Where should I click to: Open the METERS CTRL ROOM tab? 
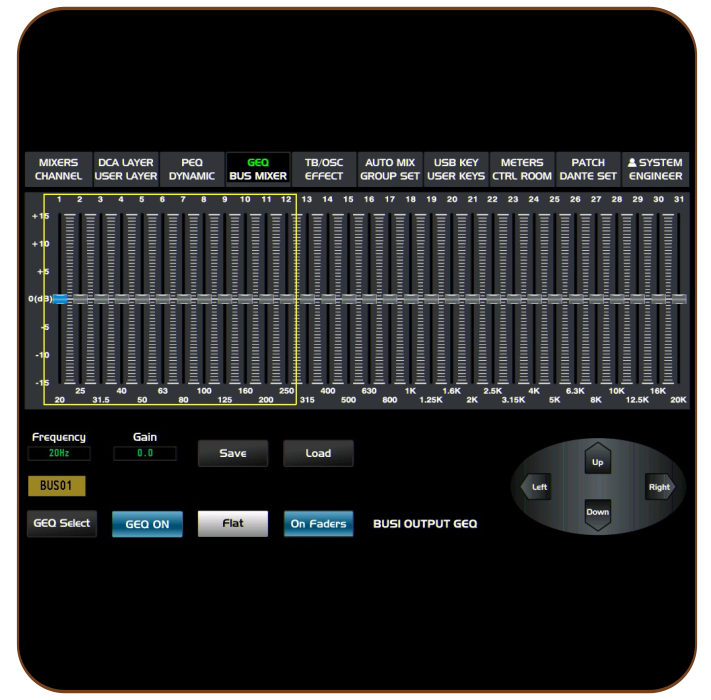(x=522, y=170)
